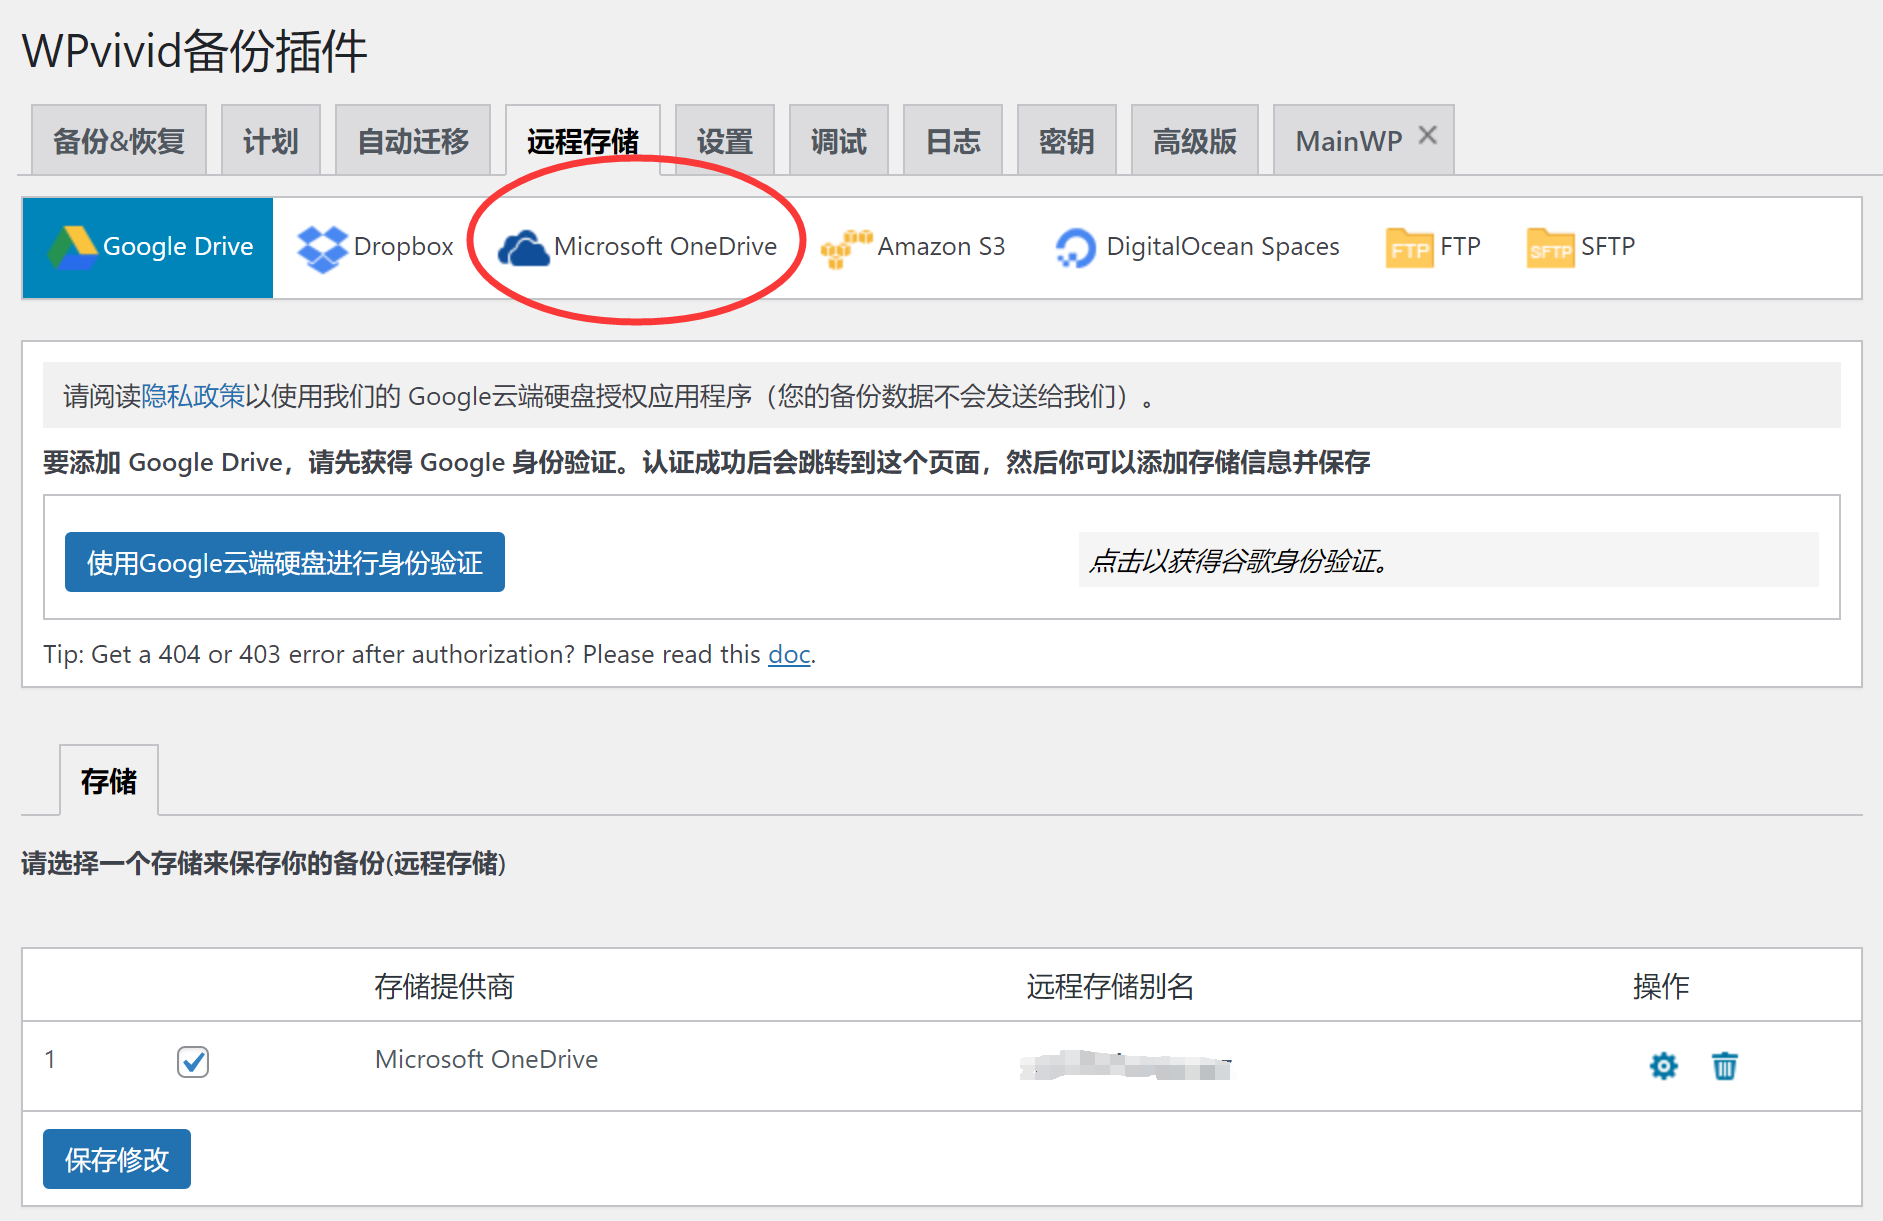Screen dimensions: 1883x1221
Task: Click 使用Google云端硬盘进行身份验证 button
Action: 285,562
